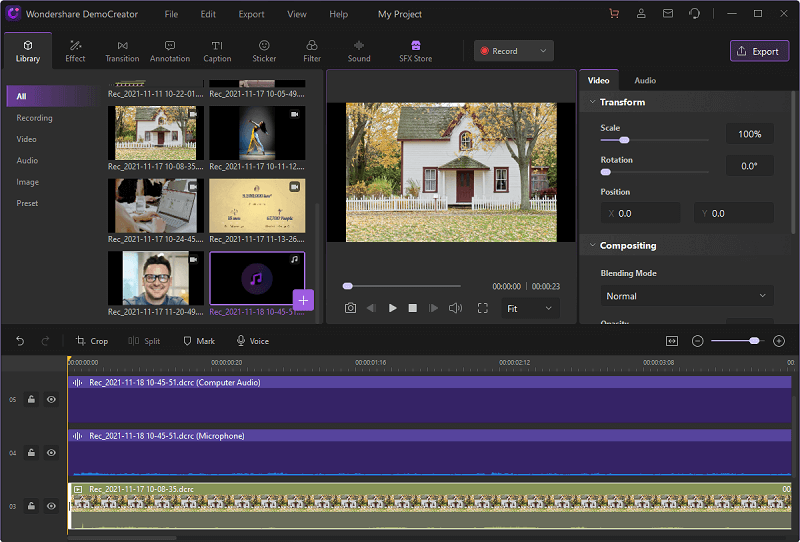The image size is (800, 542).
Task: Undo the last action
Action: pyautogui.click(x=20, y=341)
